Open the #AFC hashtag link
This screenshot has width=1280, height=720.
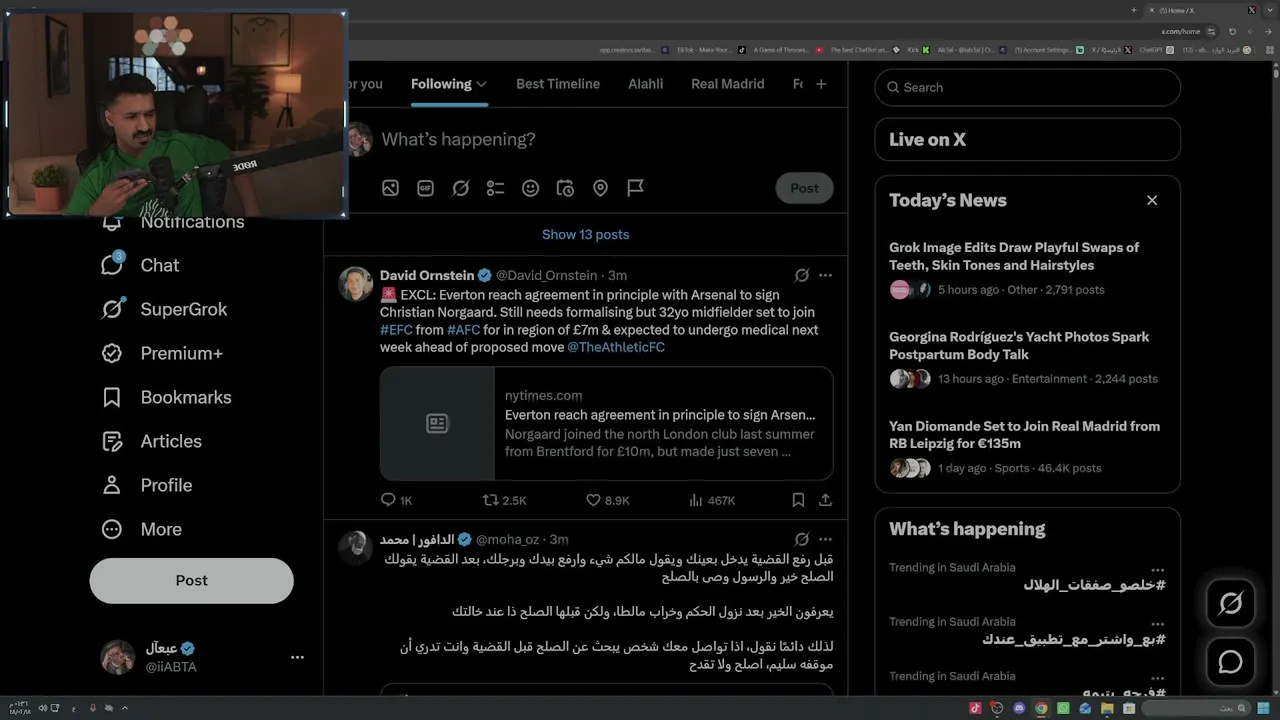[x=463, y=330]
